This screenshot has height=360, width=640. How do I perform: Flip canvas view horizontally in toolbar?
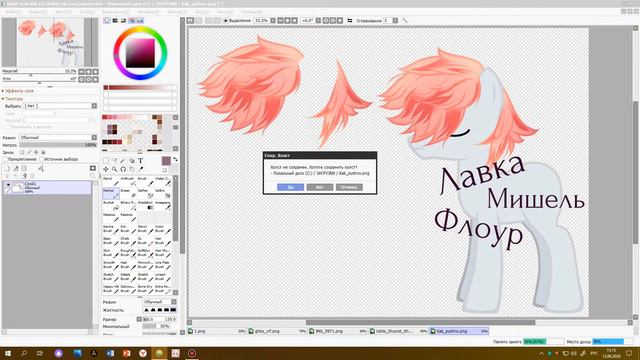(x=350, y=20)
